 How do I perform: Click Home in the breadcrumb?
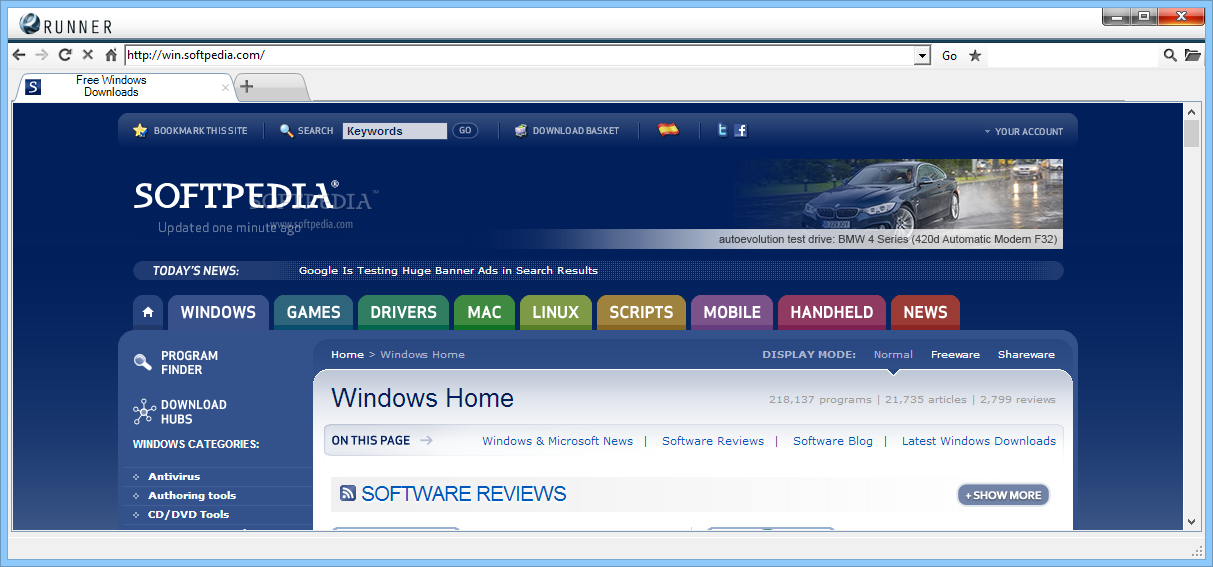(347, 355)
